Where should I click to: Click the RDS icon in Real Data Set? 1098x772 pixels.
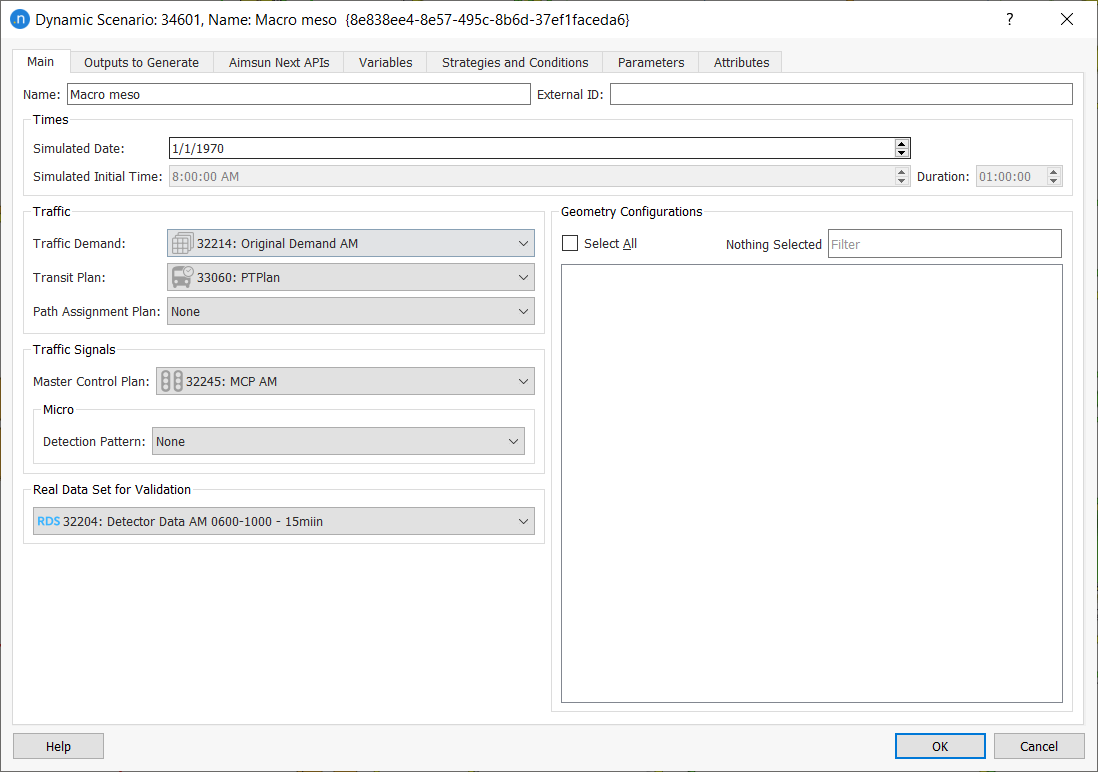tap(48, 522)
